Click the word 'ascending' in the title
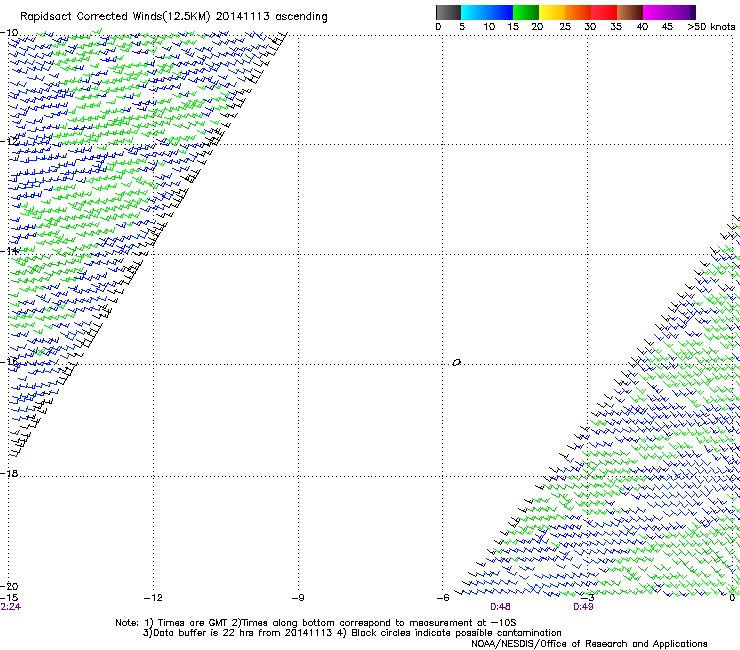The image size is (740, 650). 301,17
